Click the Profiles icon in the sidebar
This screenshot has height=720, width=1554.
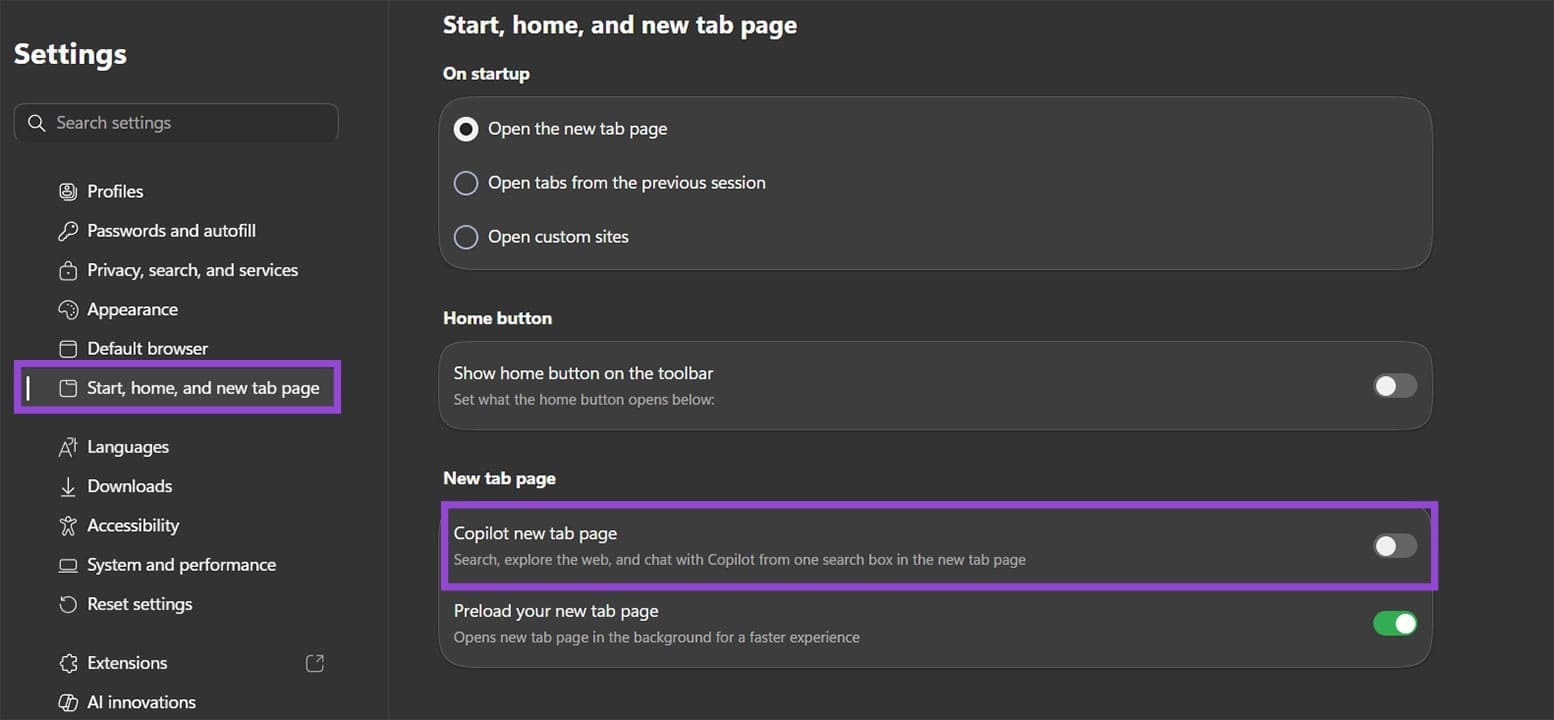tap(67, 191)
